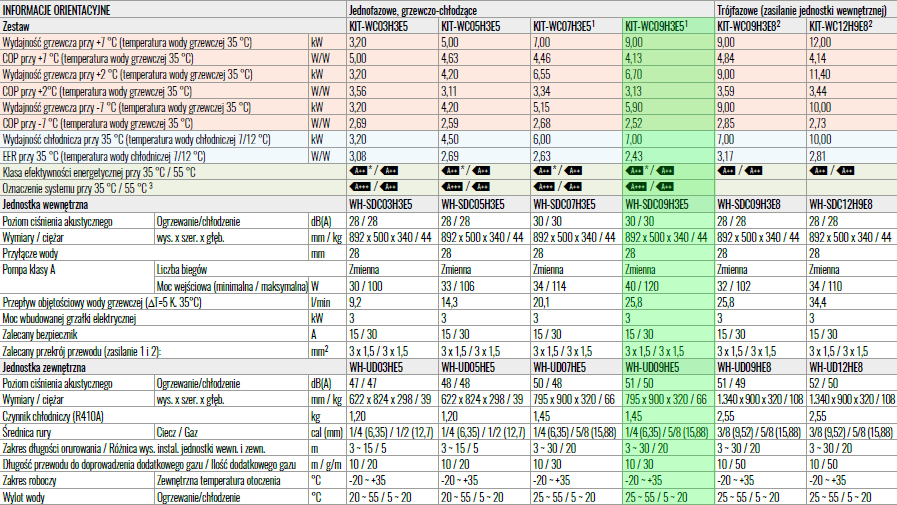This screenshot has height=505, width=897.
Task: Click heating capacity value 12,00
Action: 820,42
